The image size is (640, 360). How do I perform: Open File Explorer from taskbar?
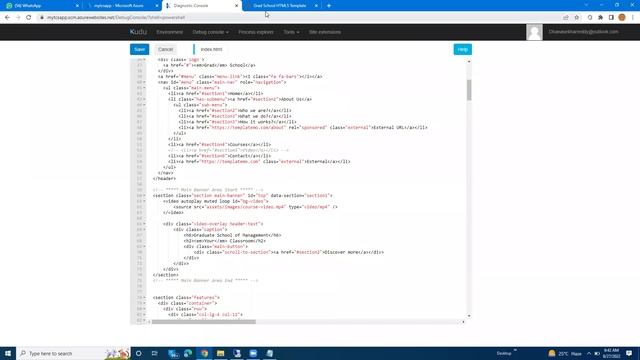click(220, 353)
